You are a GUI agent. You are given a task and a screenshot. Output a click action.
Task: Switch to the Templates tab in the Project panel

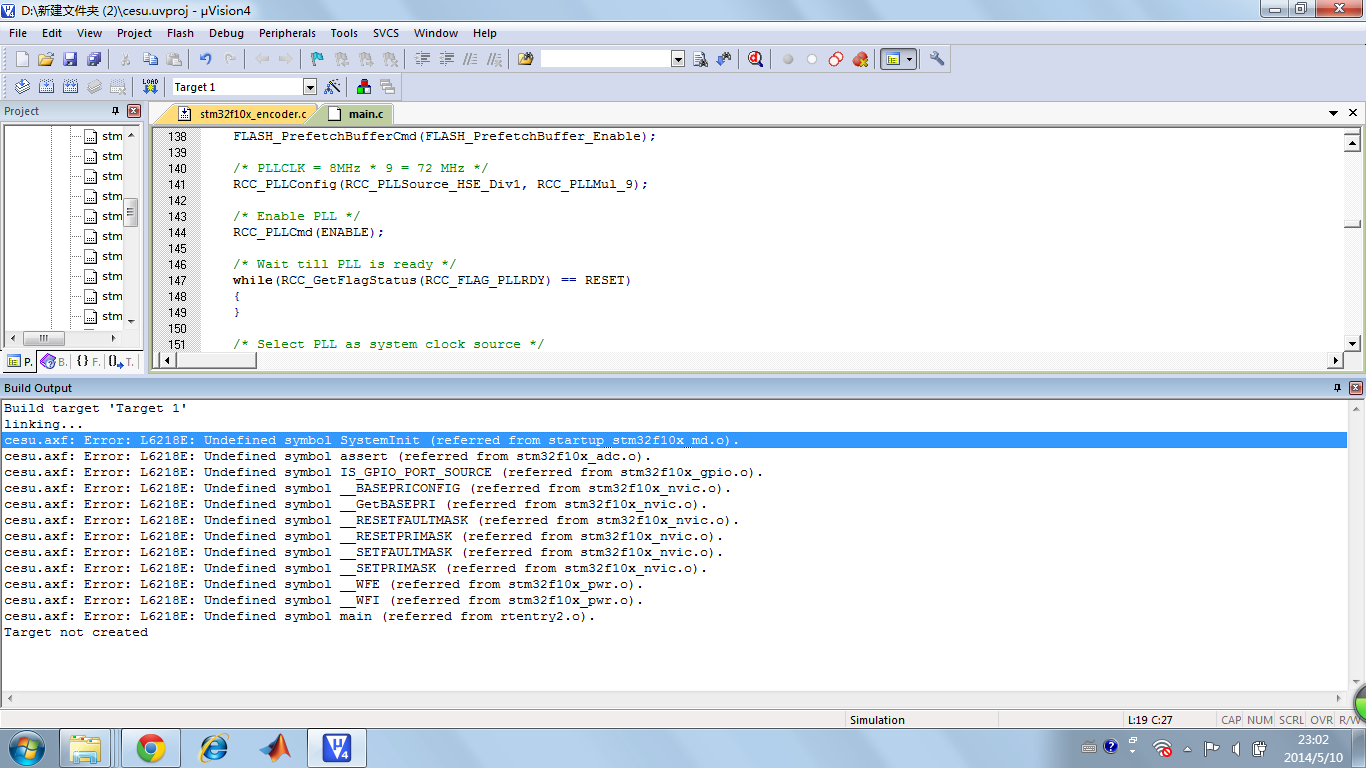(x=122, y=362)
